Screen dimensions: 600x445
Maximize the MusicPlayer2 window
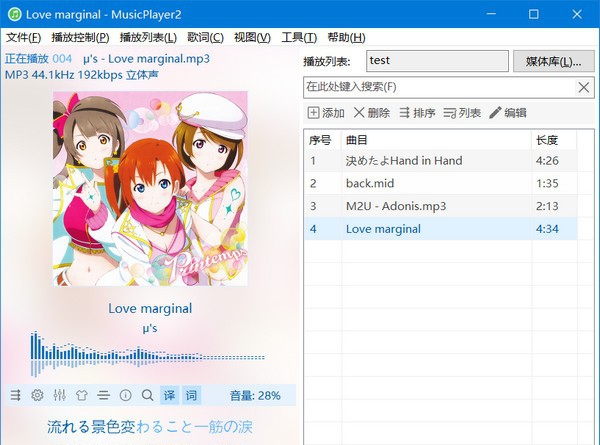(533, 14)
